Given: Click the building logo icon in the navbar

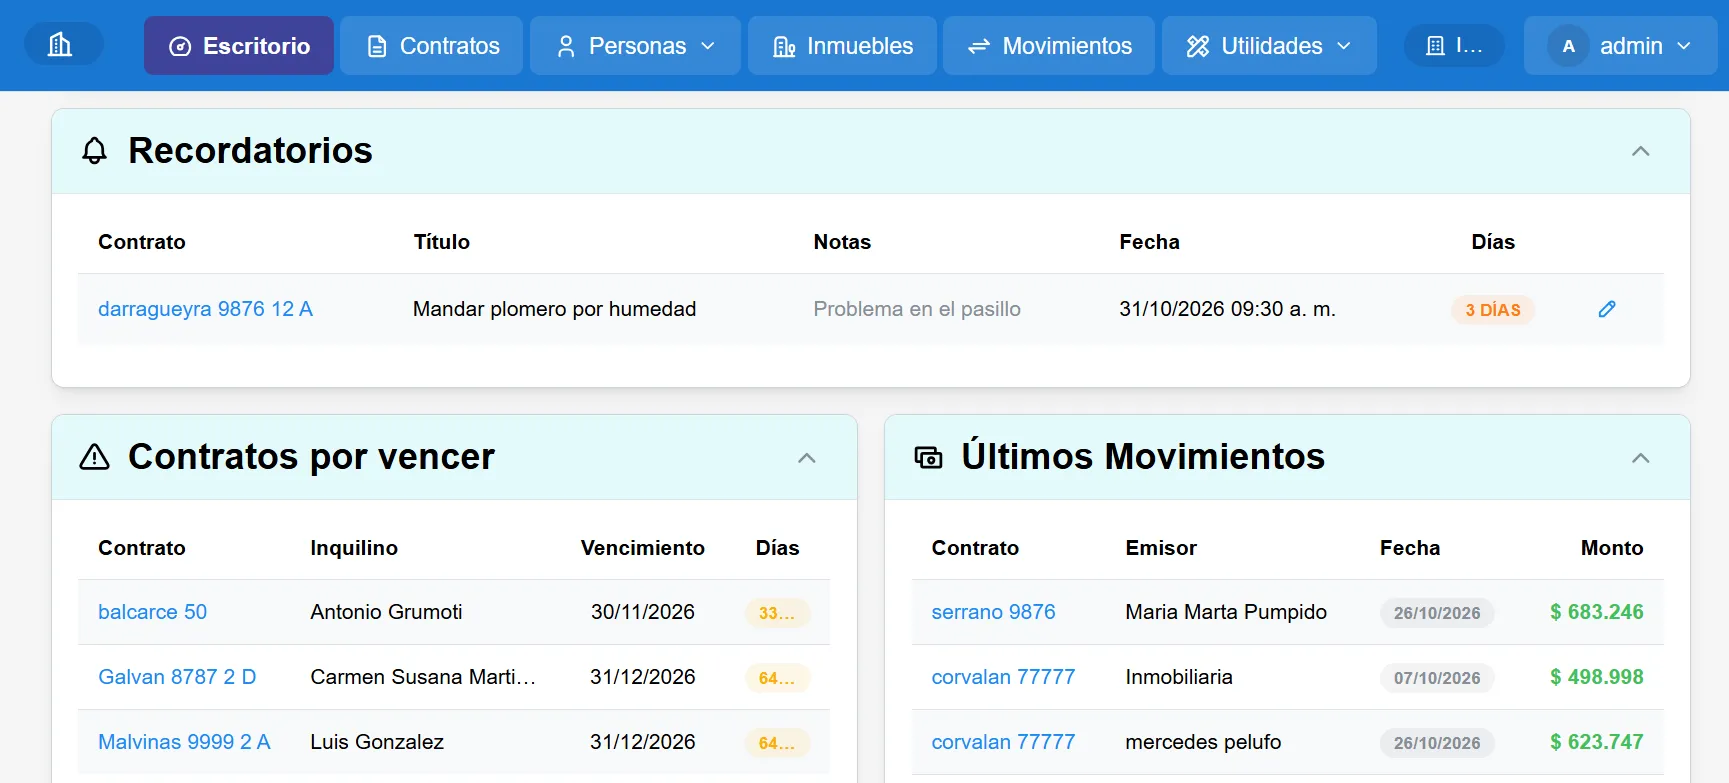Looking at the screenshot, I should [x=61, y=44].
